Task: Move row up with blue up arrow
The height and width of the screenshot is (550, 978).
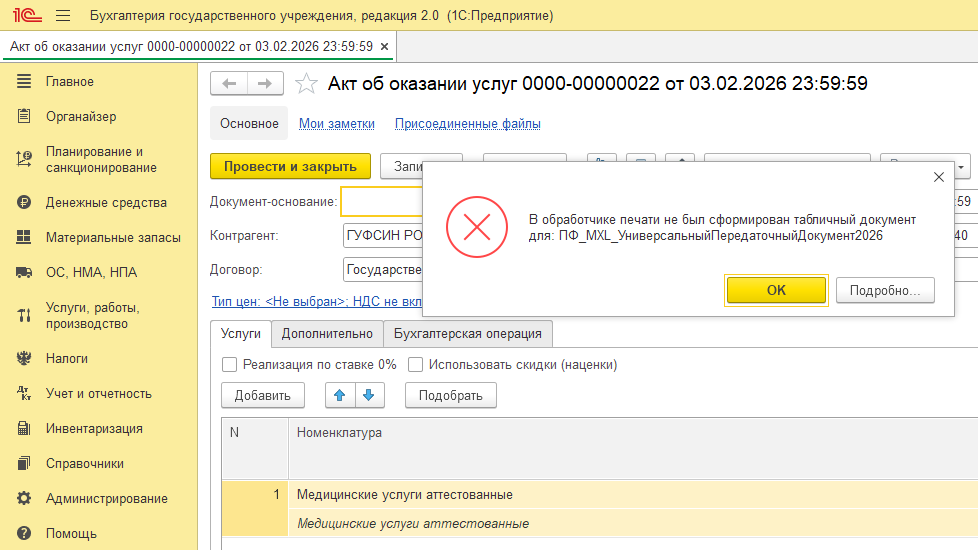Action: [x=340, y=395]
